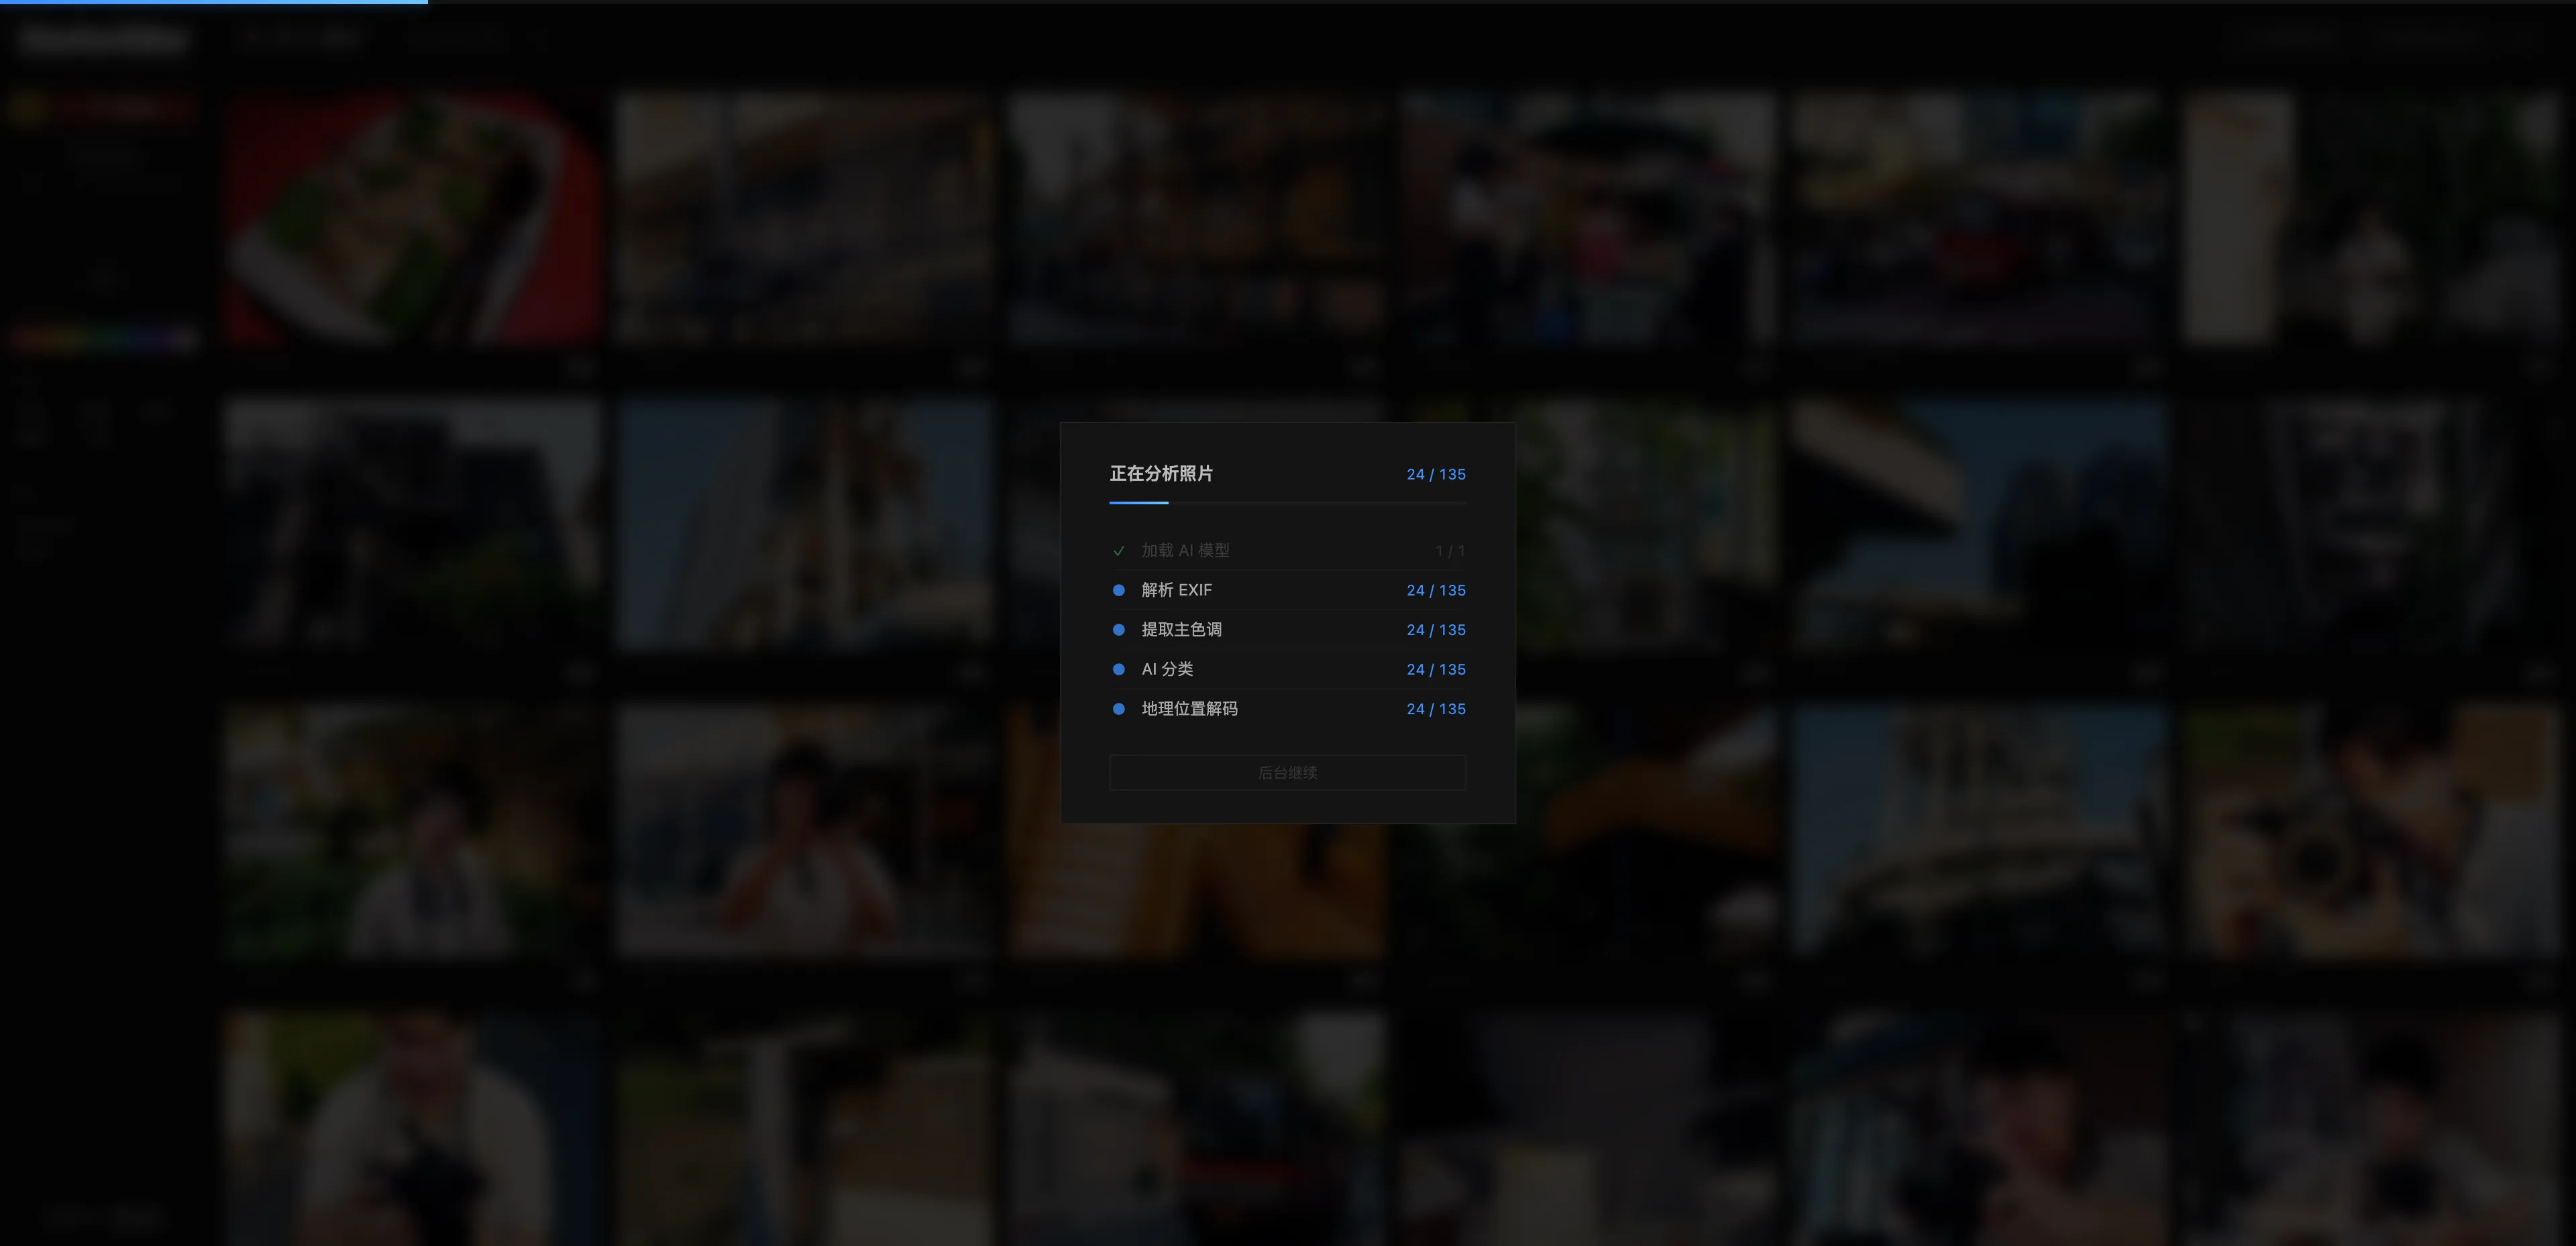Select the 解析 EXIF step label

pyautogui.click(x=1176, y=590)
